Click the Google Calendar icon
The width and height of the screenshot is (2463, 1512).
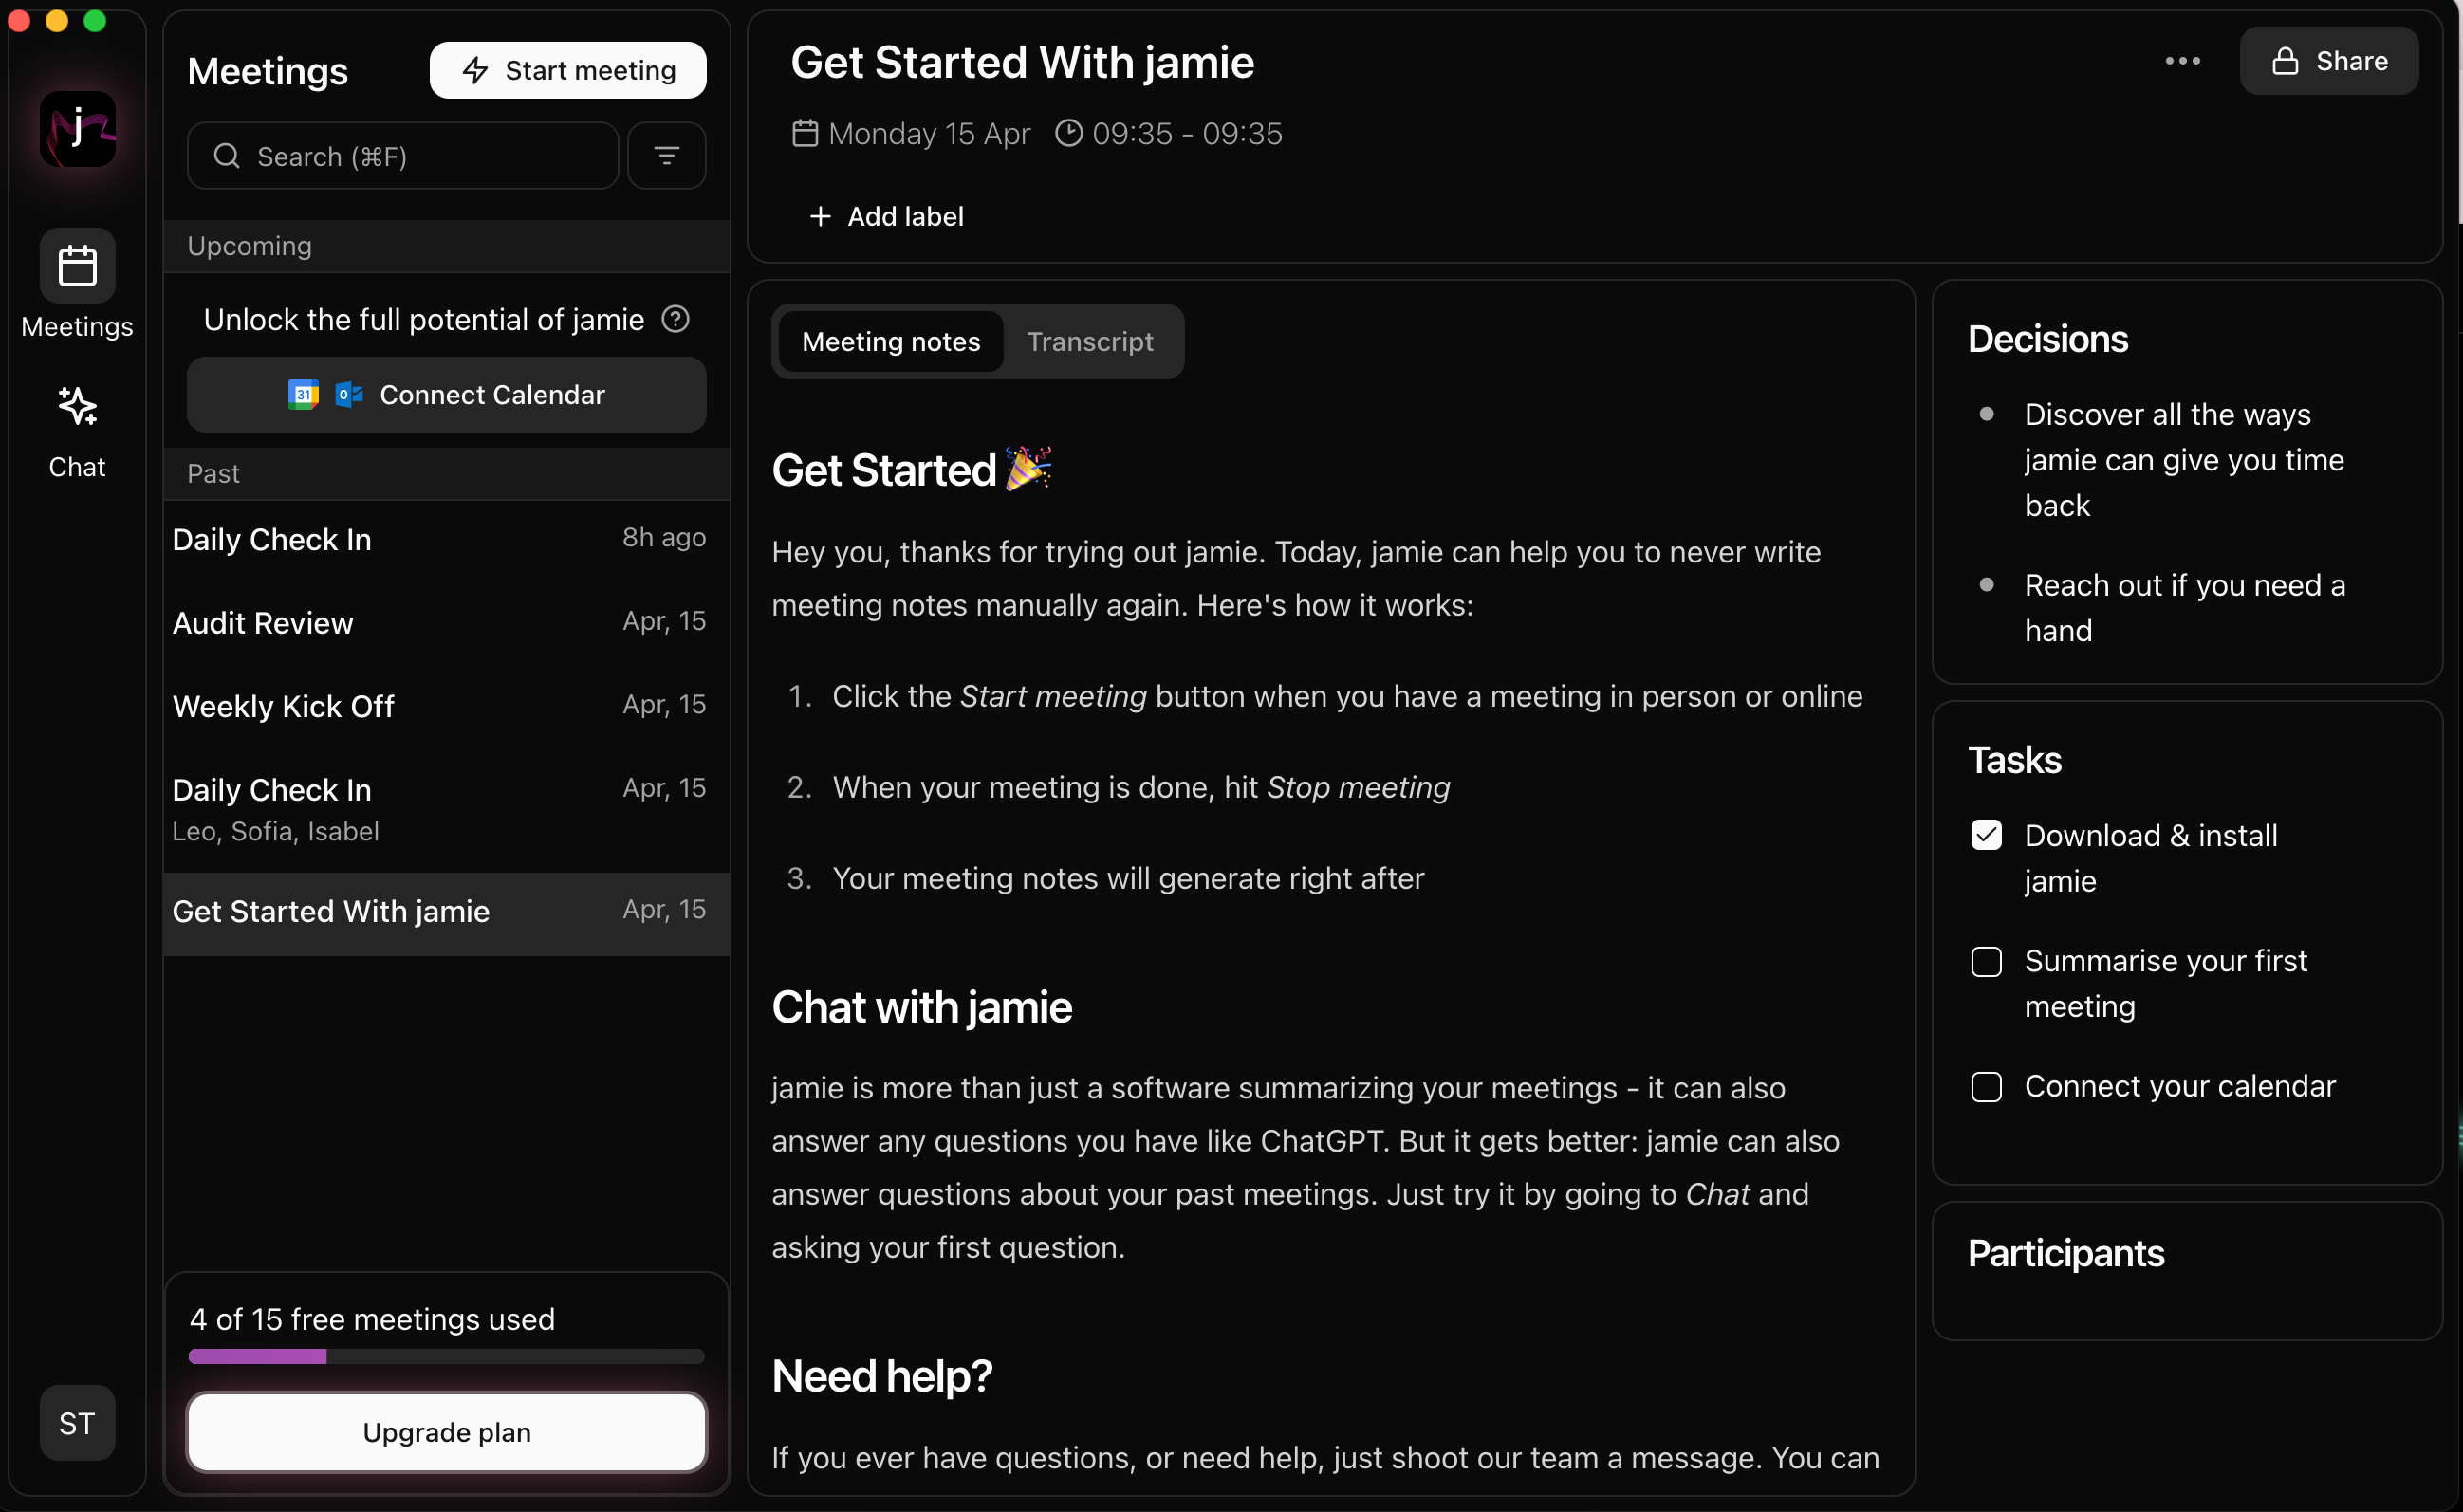303,395
